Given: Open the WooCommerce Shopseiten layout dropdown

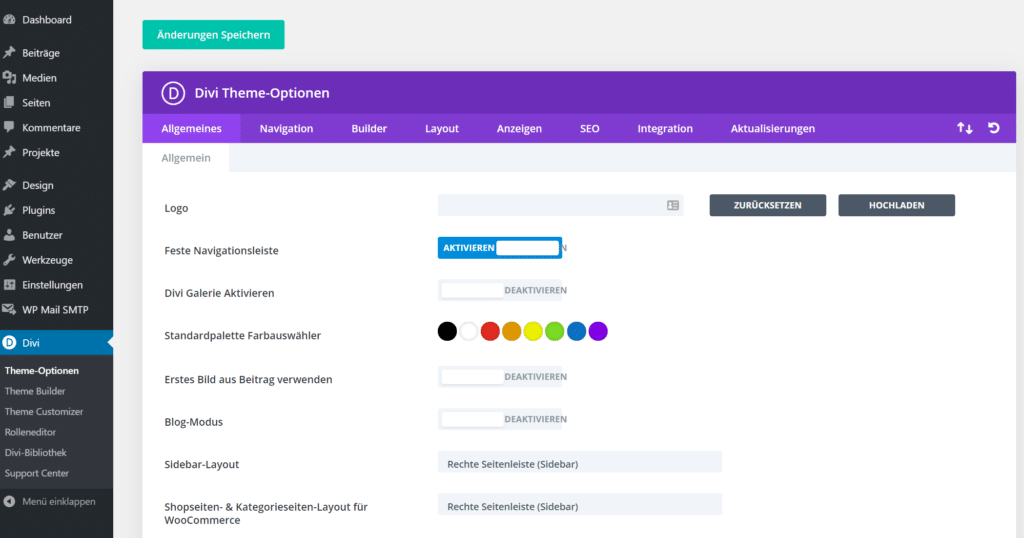Looking at the screenshot, I should coord(580,506).
